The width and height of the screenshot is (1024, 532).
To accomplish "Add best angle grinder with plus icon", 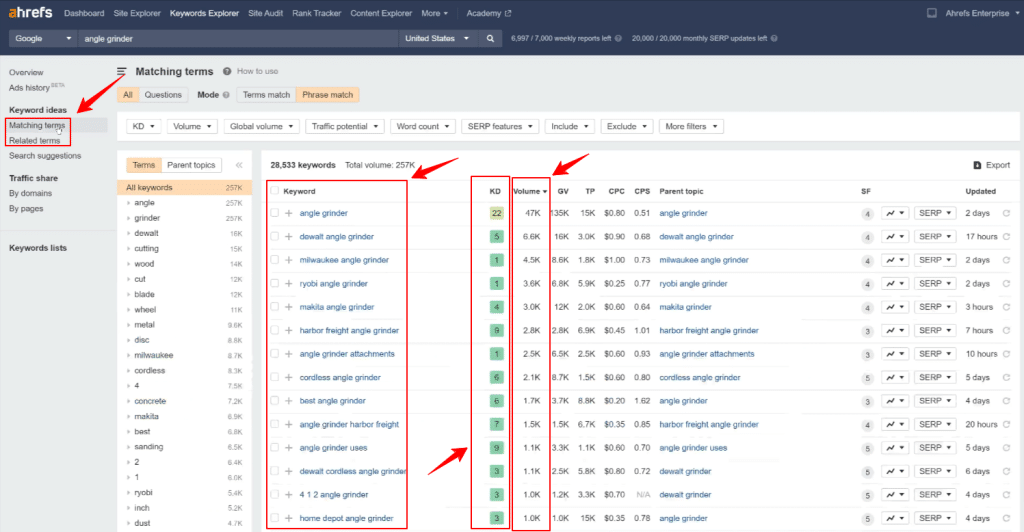I will pyautogui.click(x=289, y=401).
